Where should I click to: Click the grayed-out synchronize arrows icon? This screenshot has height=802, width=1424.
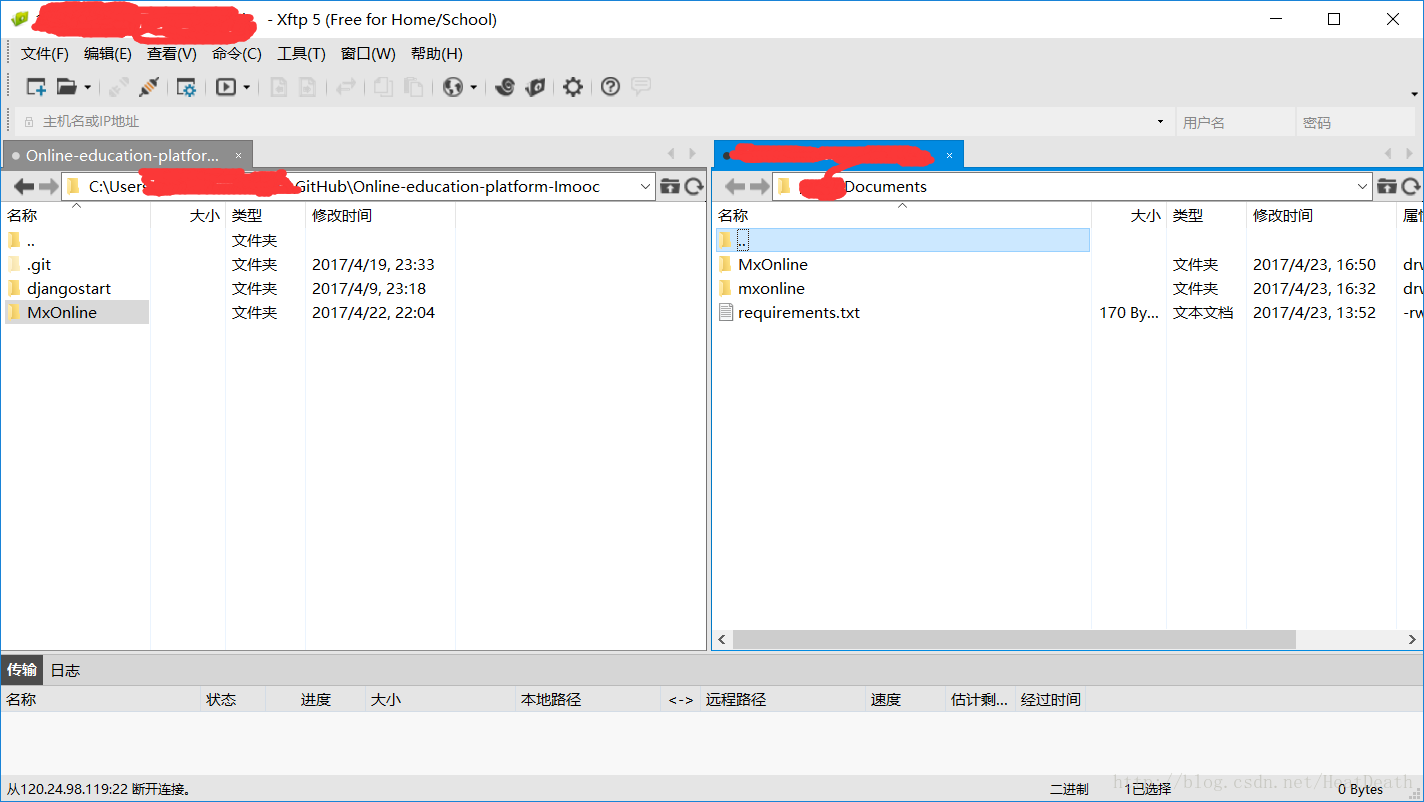(x=346, y=87)
